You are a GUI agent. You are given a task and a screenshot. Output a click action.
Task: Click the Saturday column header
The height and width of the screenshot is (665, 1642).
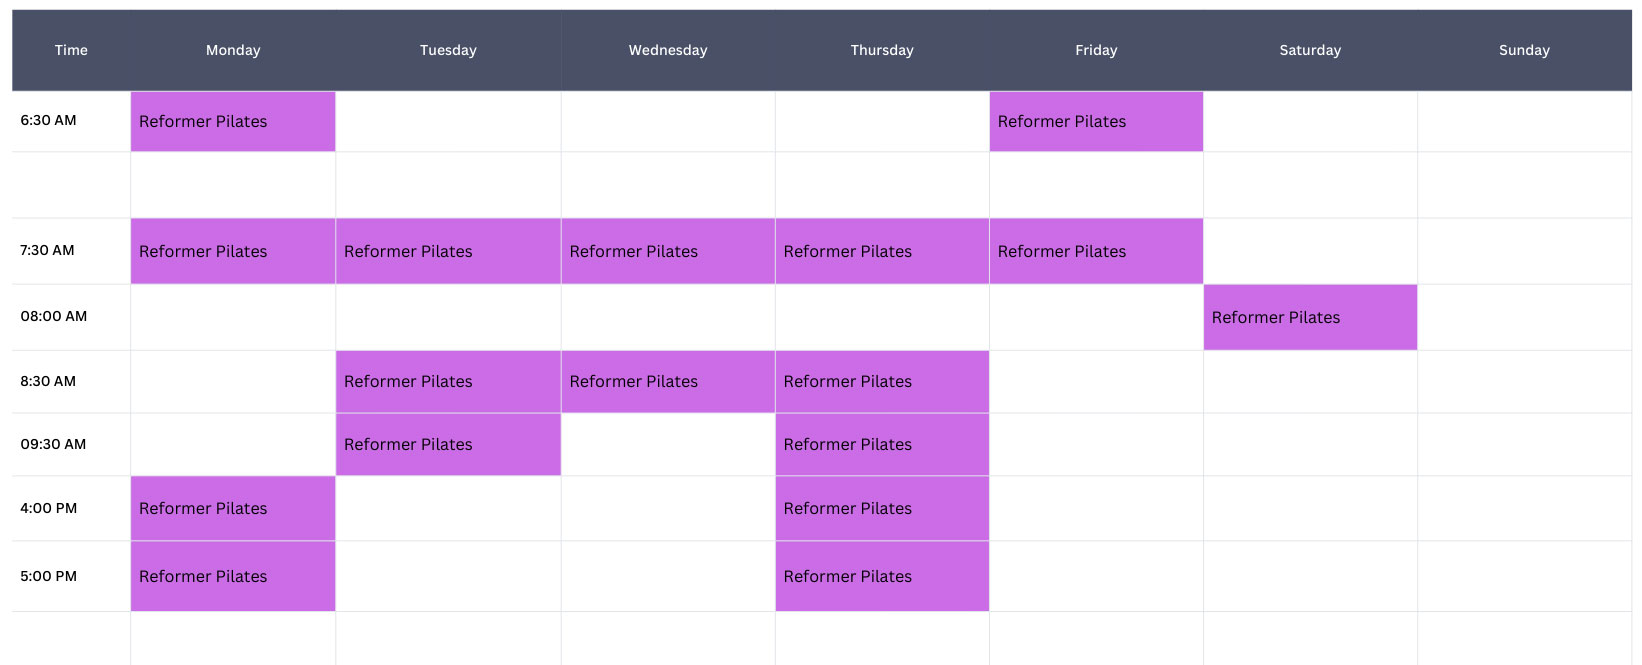pyautogui.click(x=1310, y=50)
